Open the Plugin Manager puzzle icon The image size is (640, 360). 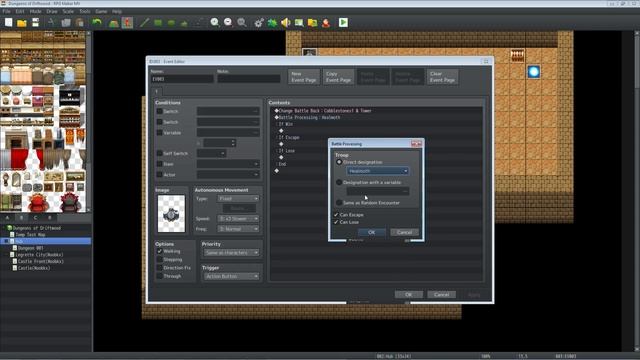tap(272, 22)
